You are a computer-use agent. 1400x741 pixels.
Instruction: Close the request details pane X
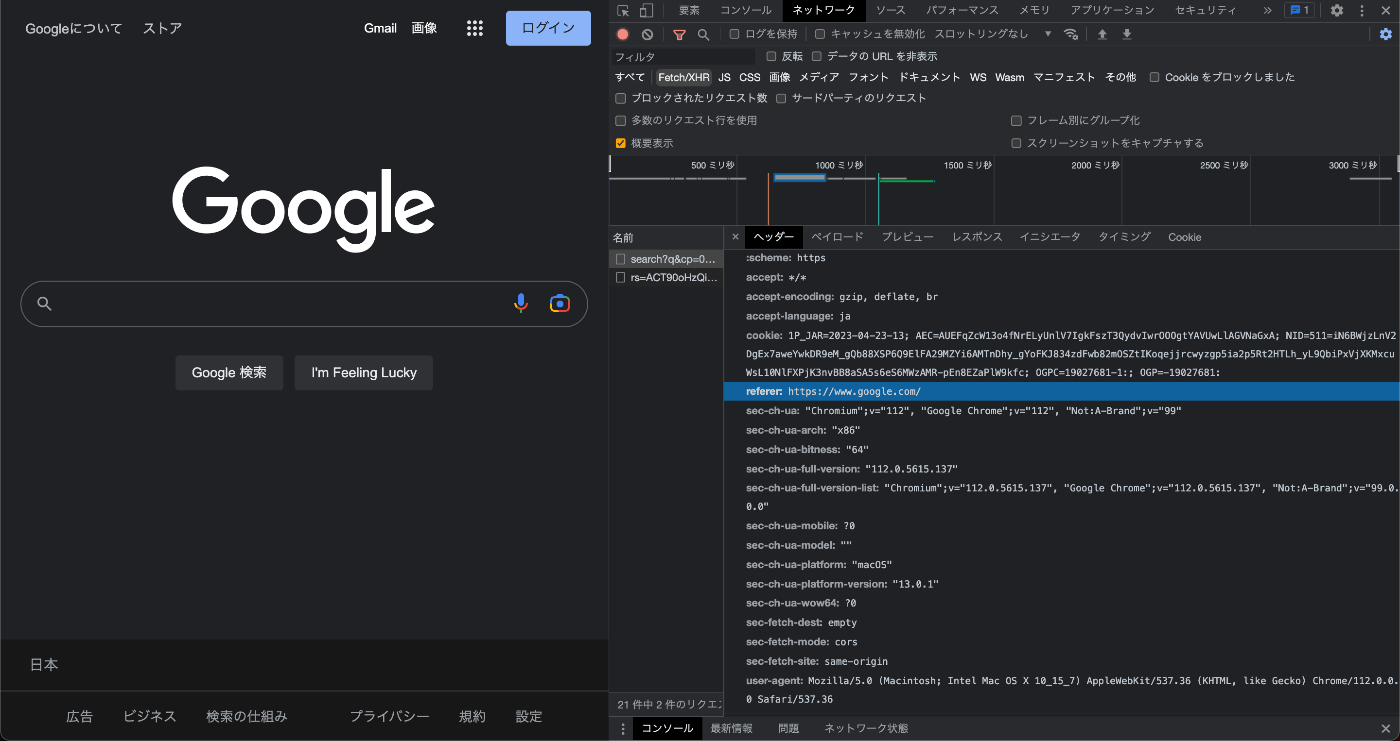tap(735, 237)
